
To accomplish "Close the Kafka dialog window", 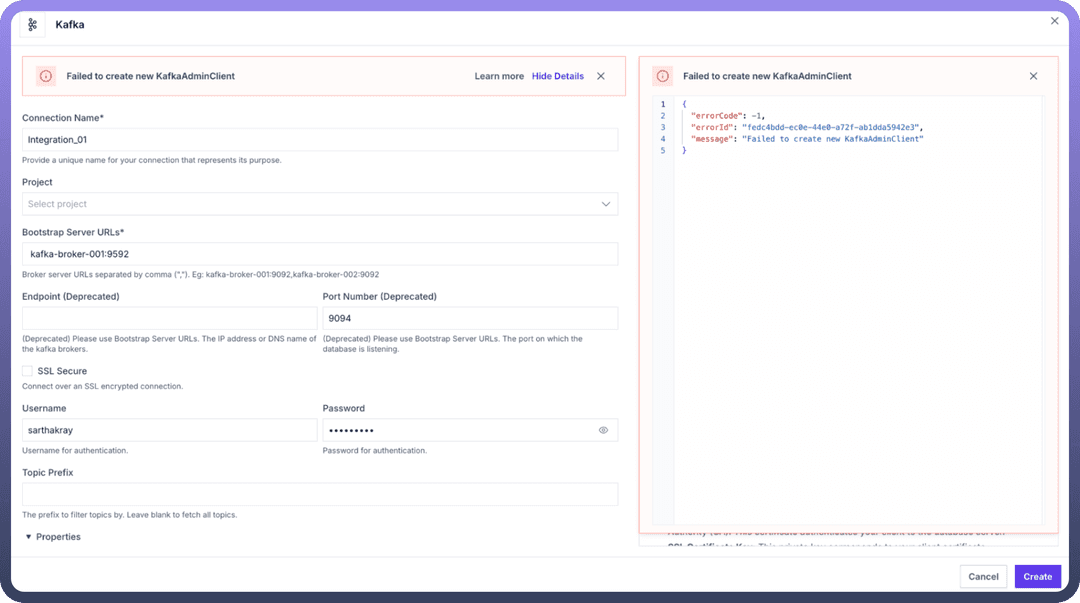I will [1054, 20].
